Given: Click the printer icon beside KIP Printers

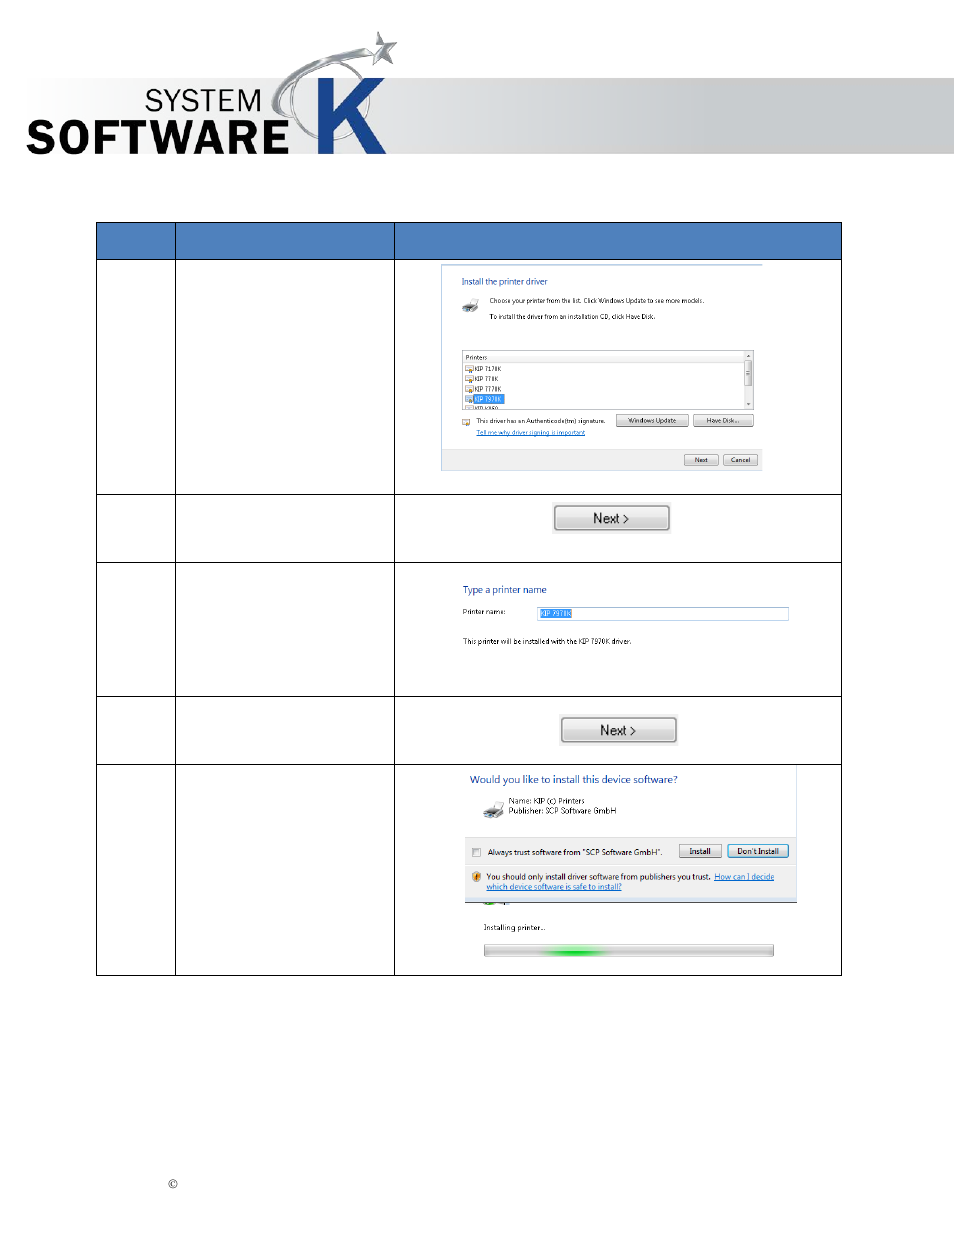Looking at the screenshot, I should click(493, 809).
